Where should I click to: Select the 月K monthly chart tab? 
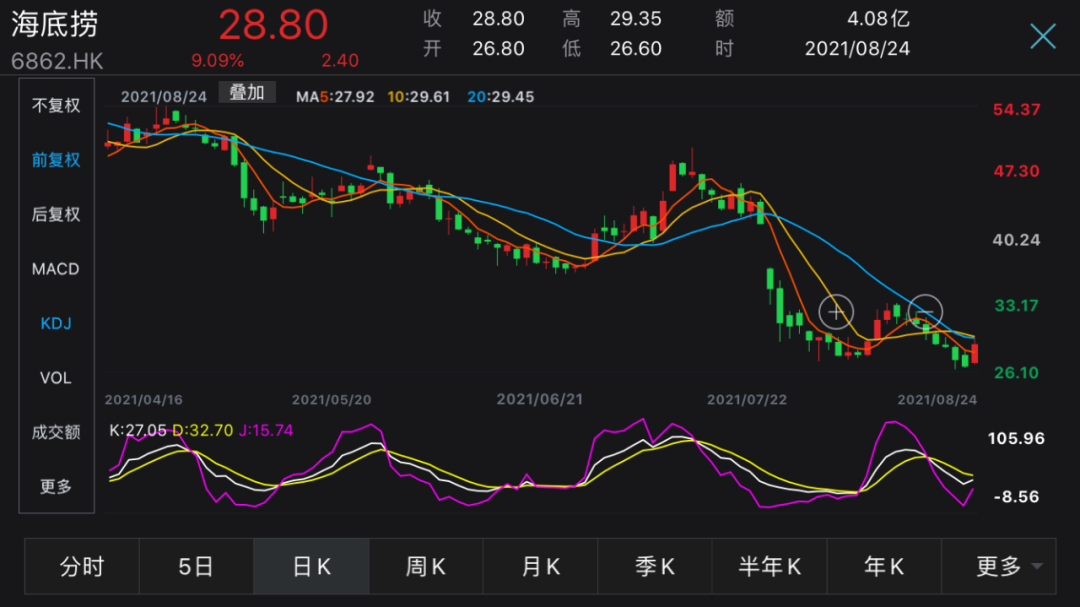click(540, 567)
